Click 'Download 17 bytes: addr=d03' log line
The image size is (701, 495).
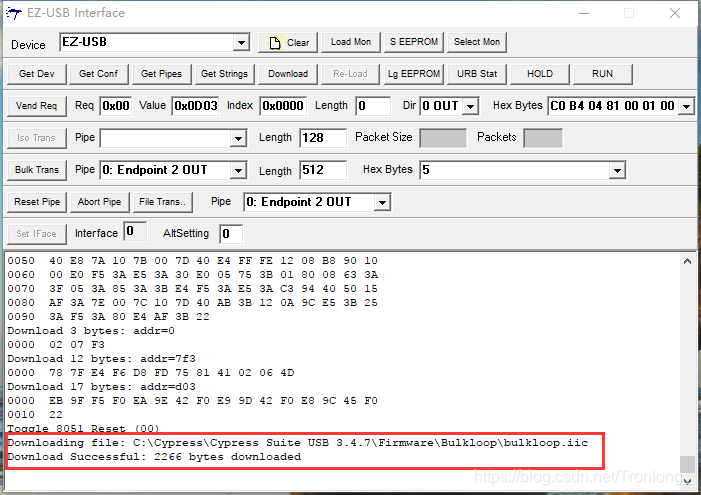[101, 387]
